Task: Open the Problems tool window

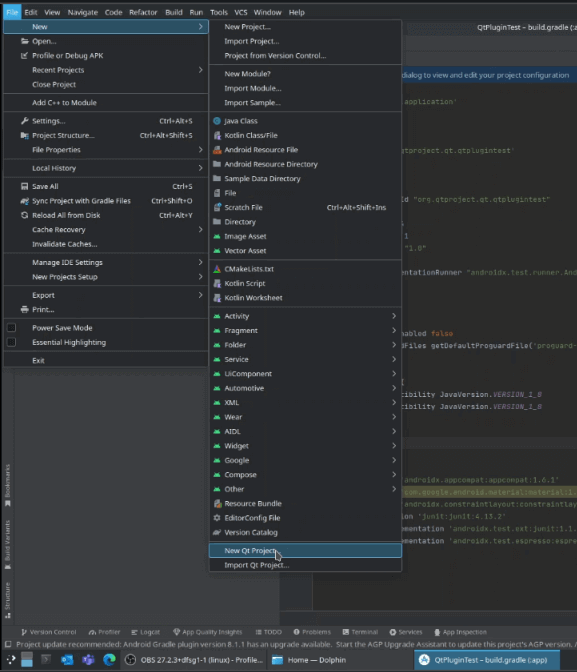Action: point(312,632)
